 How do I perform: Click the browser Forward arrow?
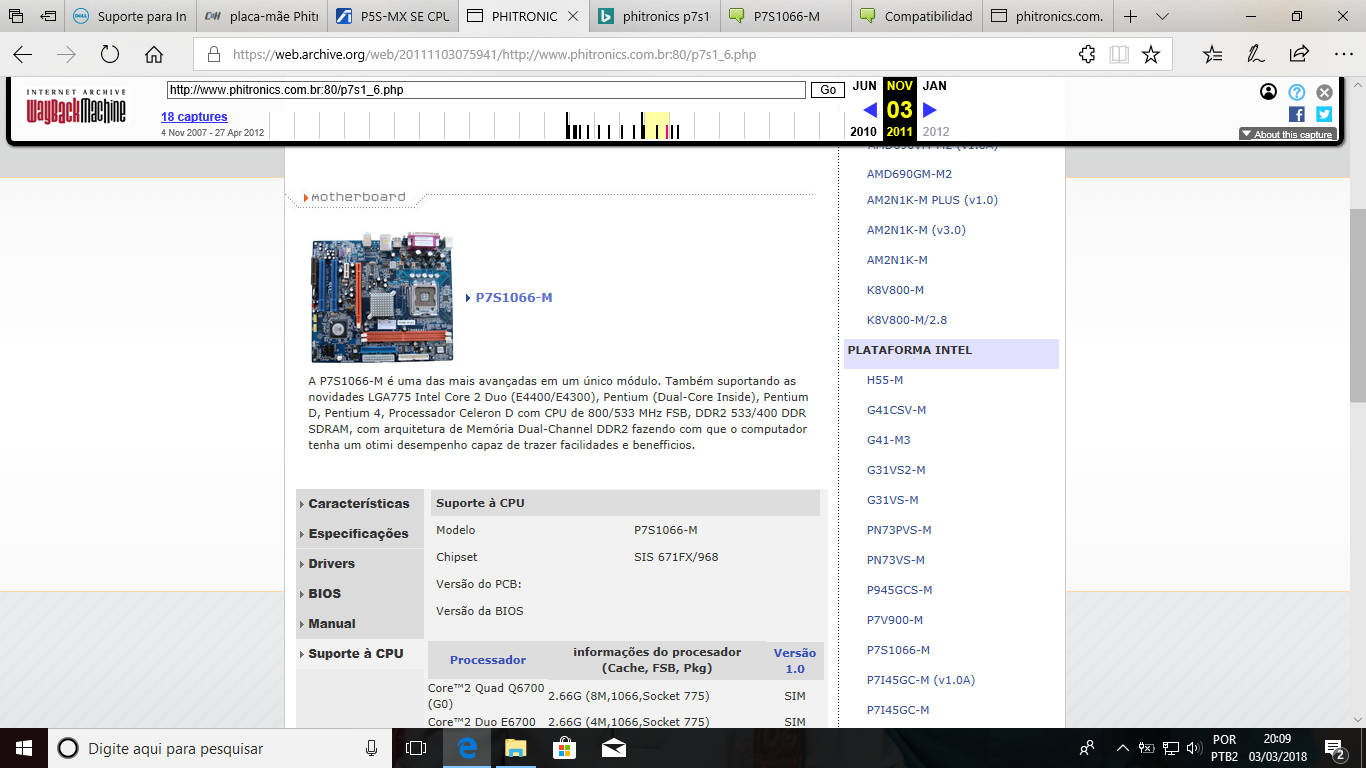click(x=66, y=55)
